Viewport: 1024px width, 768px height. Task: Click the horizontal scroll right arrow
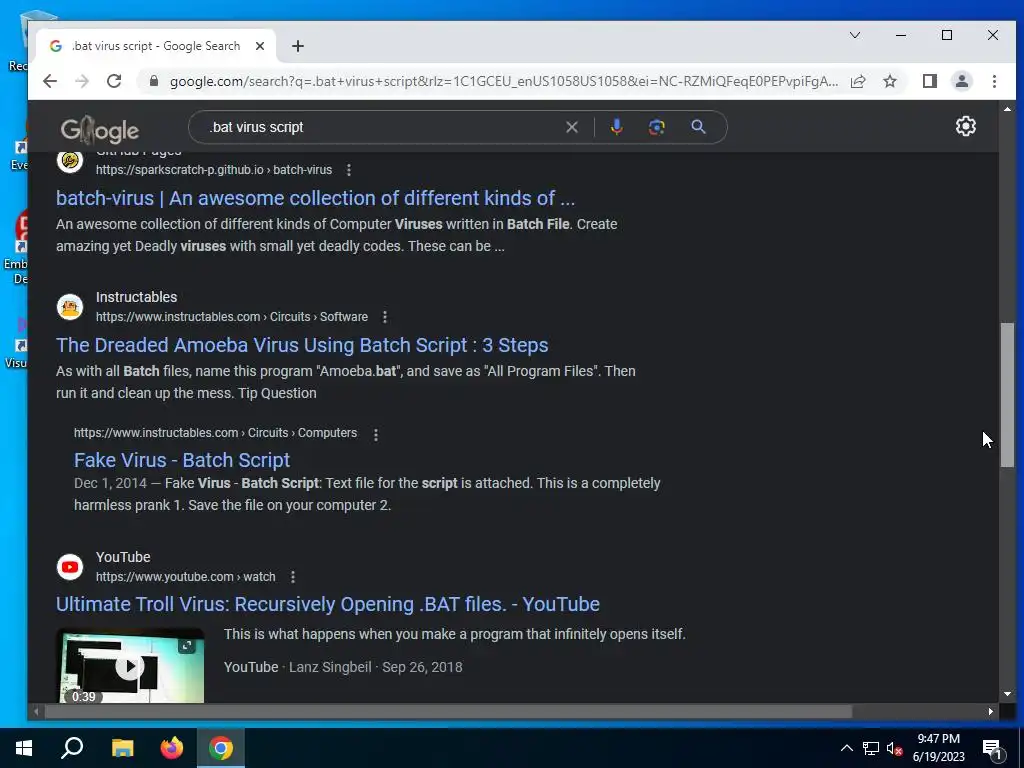pyautogui.click(x=991, y=711)
